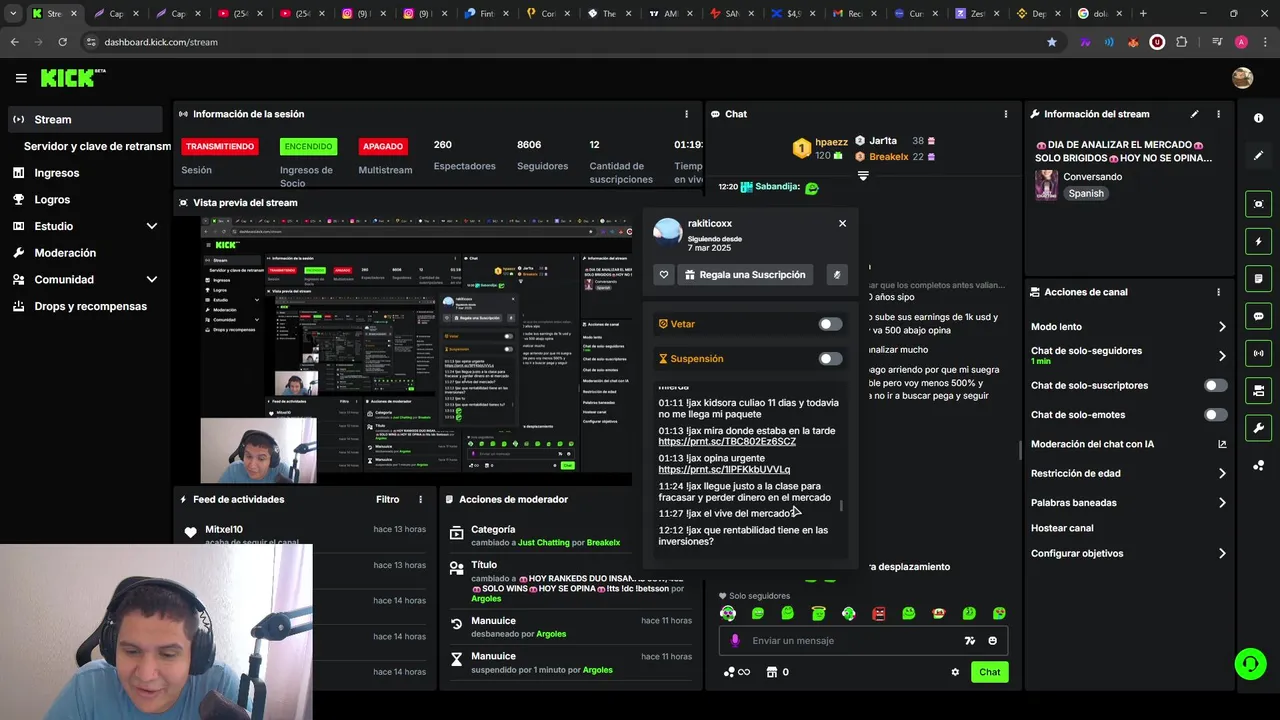This screenshot has height=720, width=1280.
Task: Open the Filtro in Feed de actividades
Action: click(388, 499)
